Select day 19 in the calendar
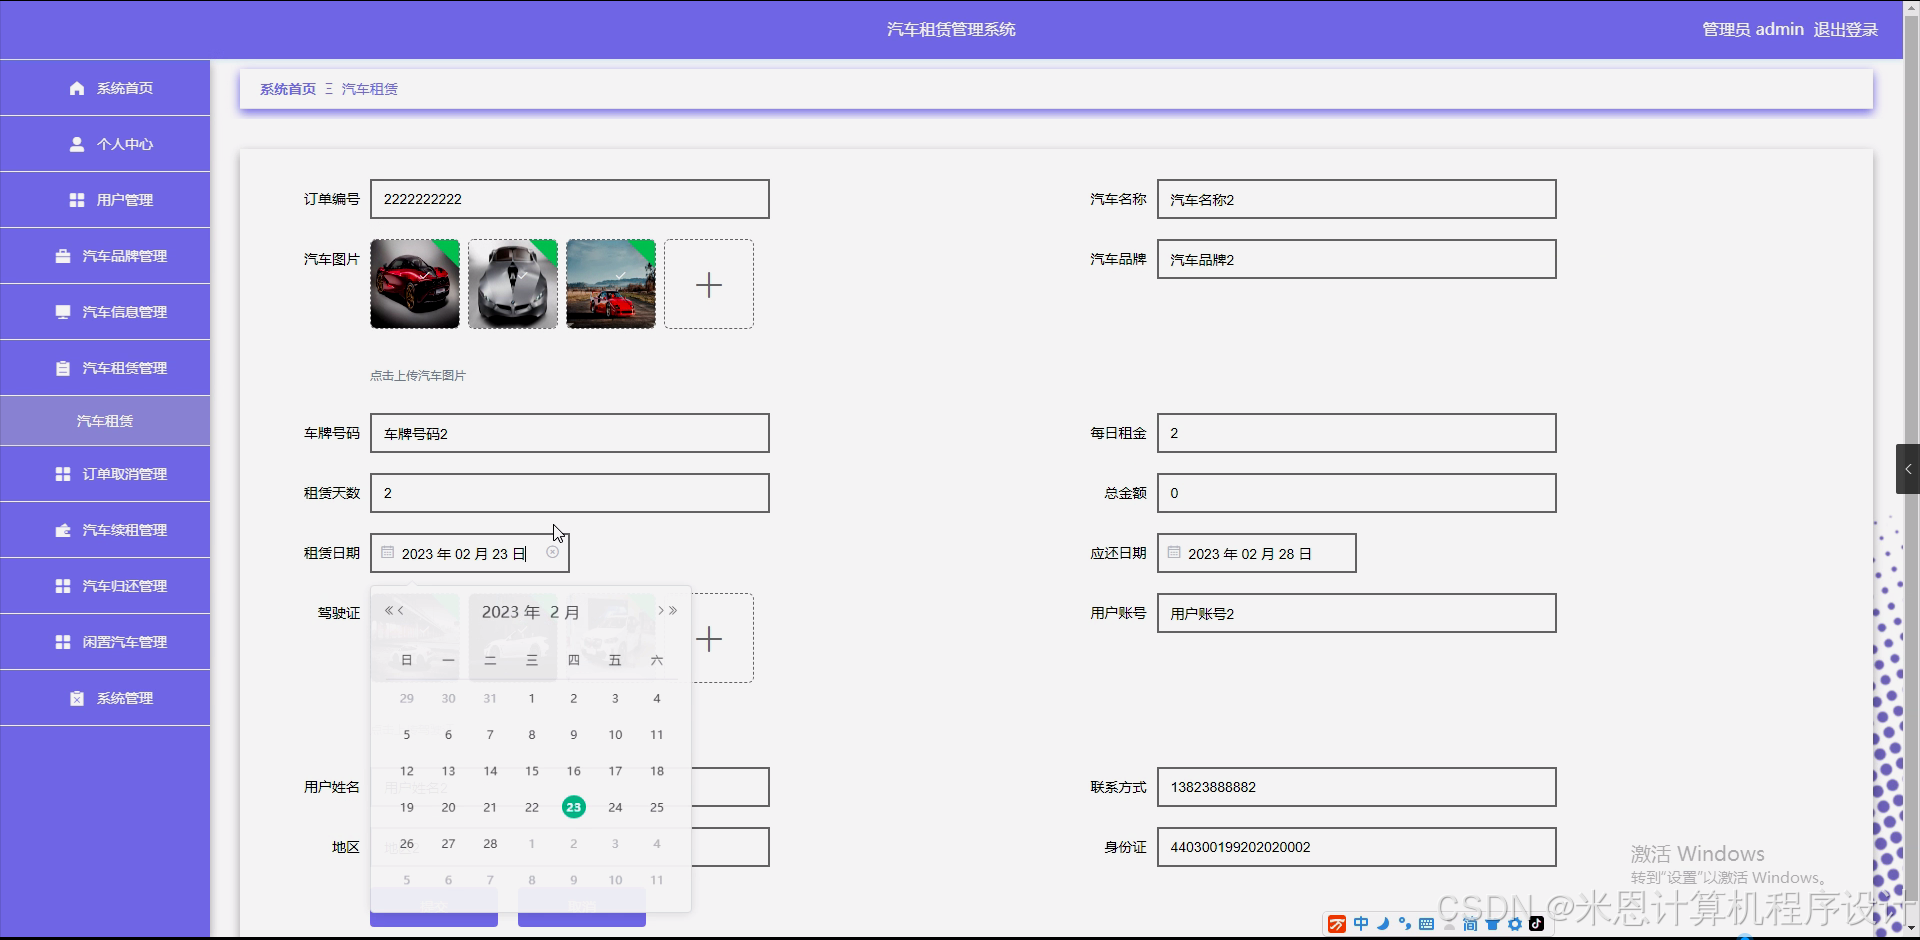The image size is (1920, 940). (407, 807)
